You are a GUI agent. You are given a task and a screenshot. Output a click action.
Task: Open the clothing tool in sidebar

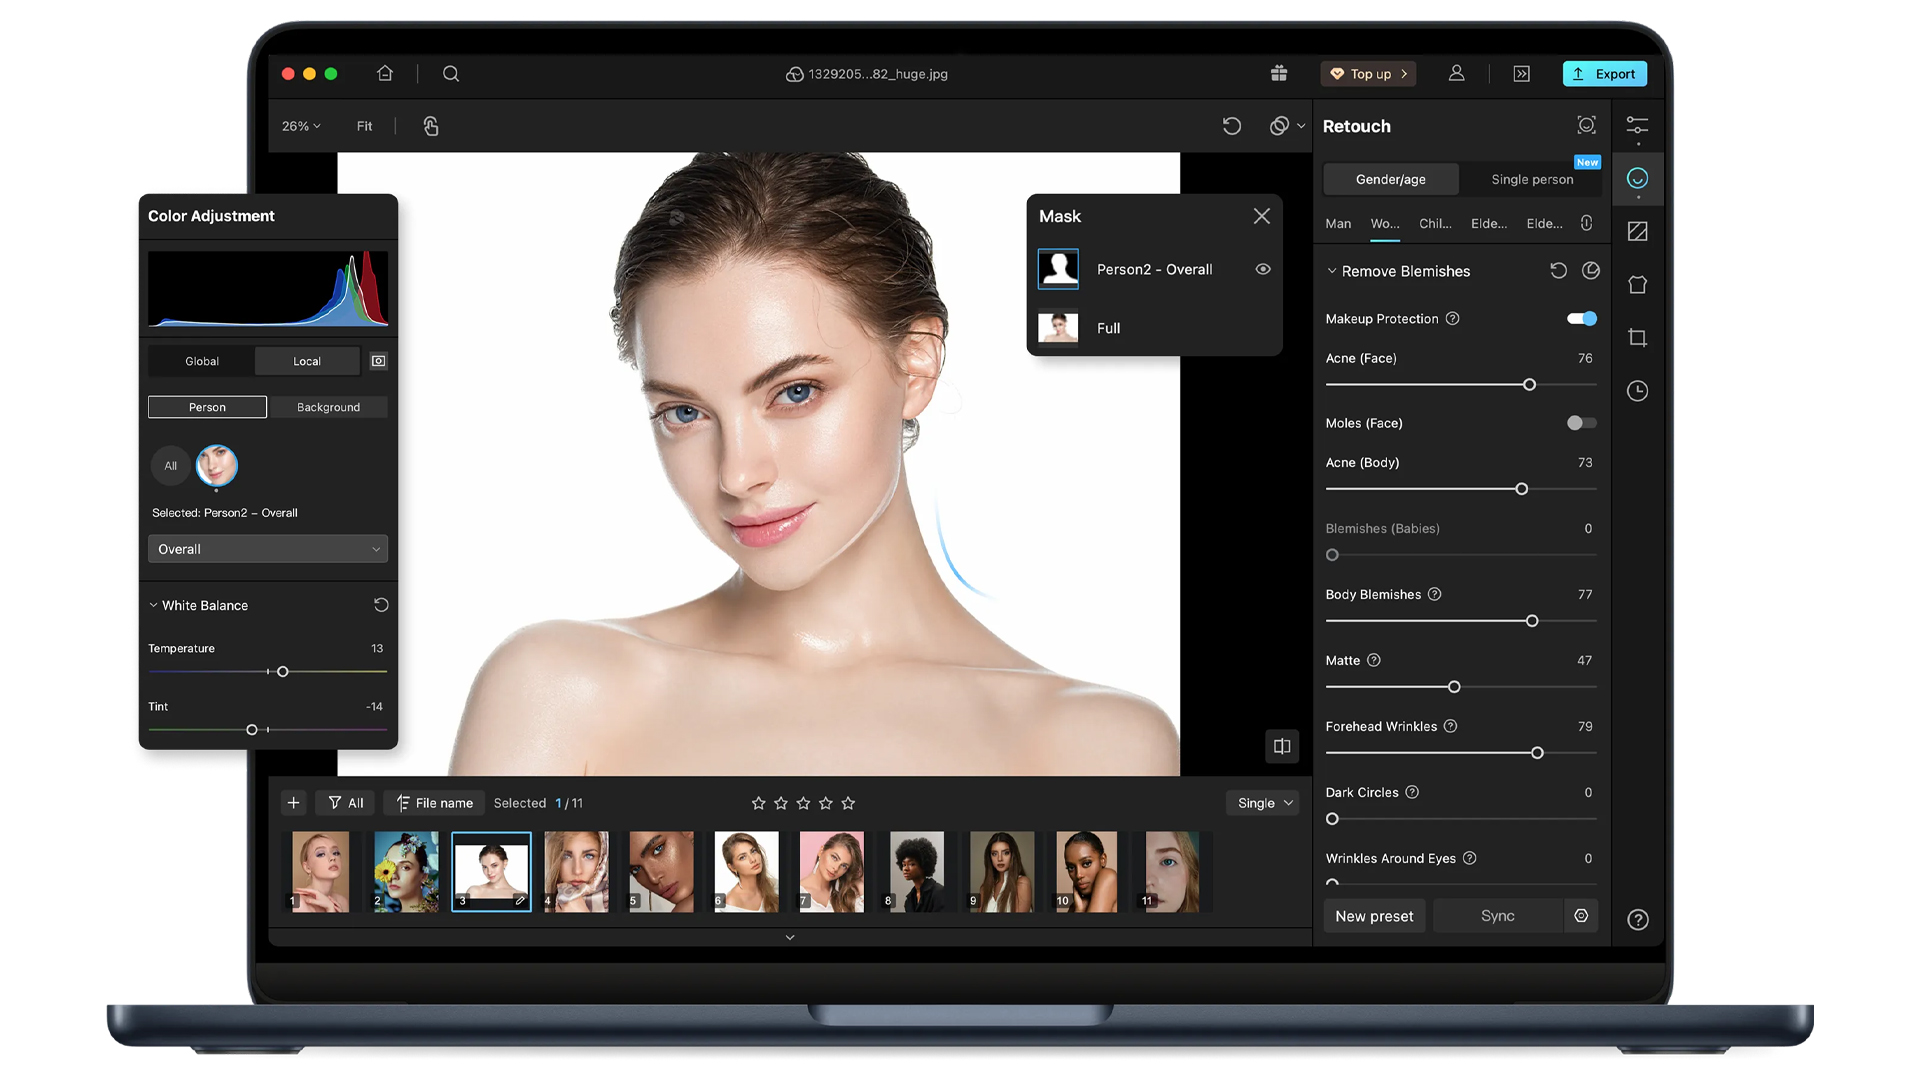[x=1637, y=285]
